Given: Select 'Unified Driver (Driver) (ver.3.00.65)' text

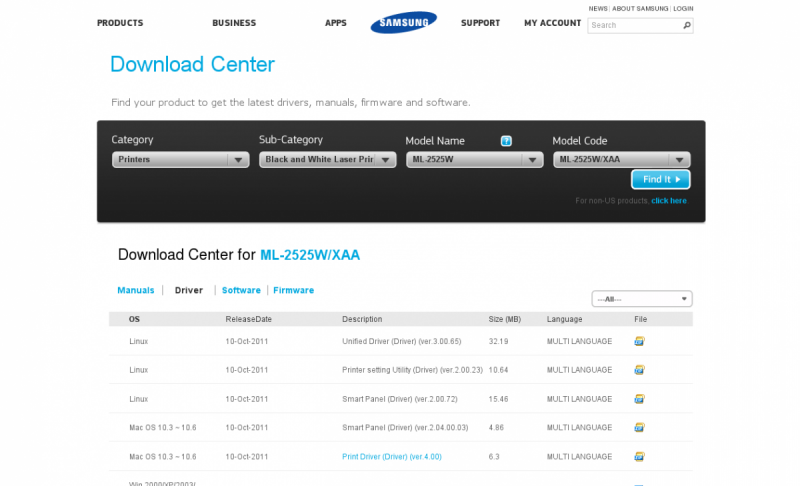Looking at the screenshot, I should tap(402, 341).
